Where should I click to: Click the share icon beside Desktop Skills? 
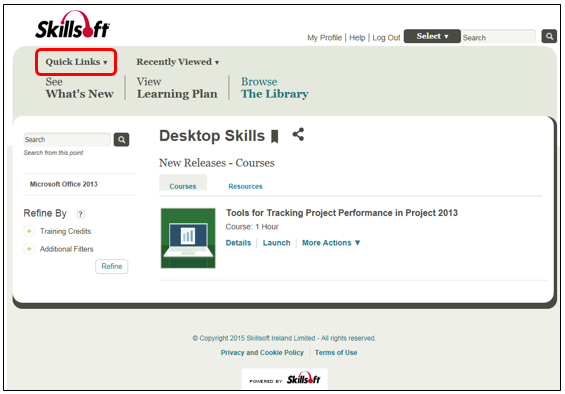298,134
